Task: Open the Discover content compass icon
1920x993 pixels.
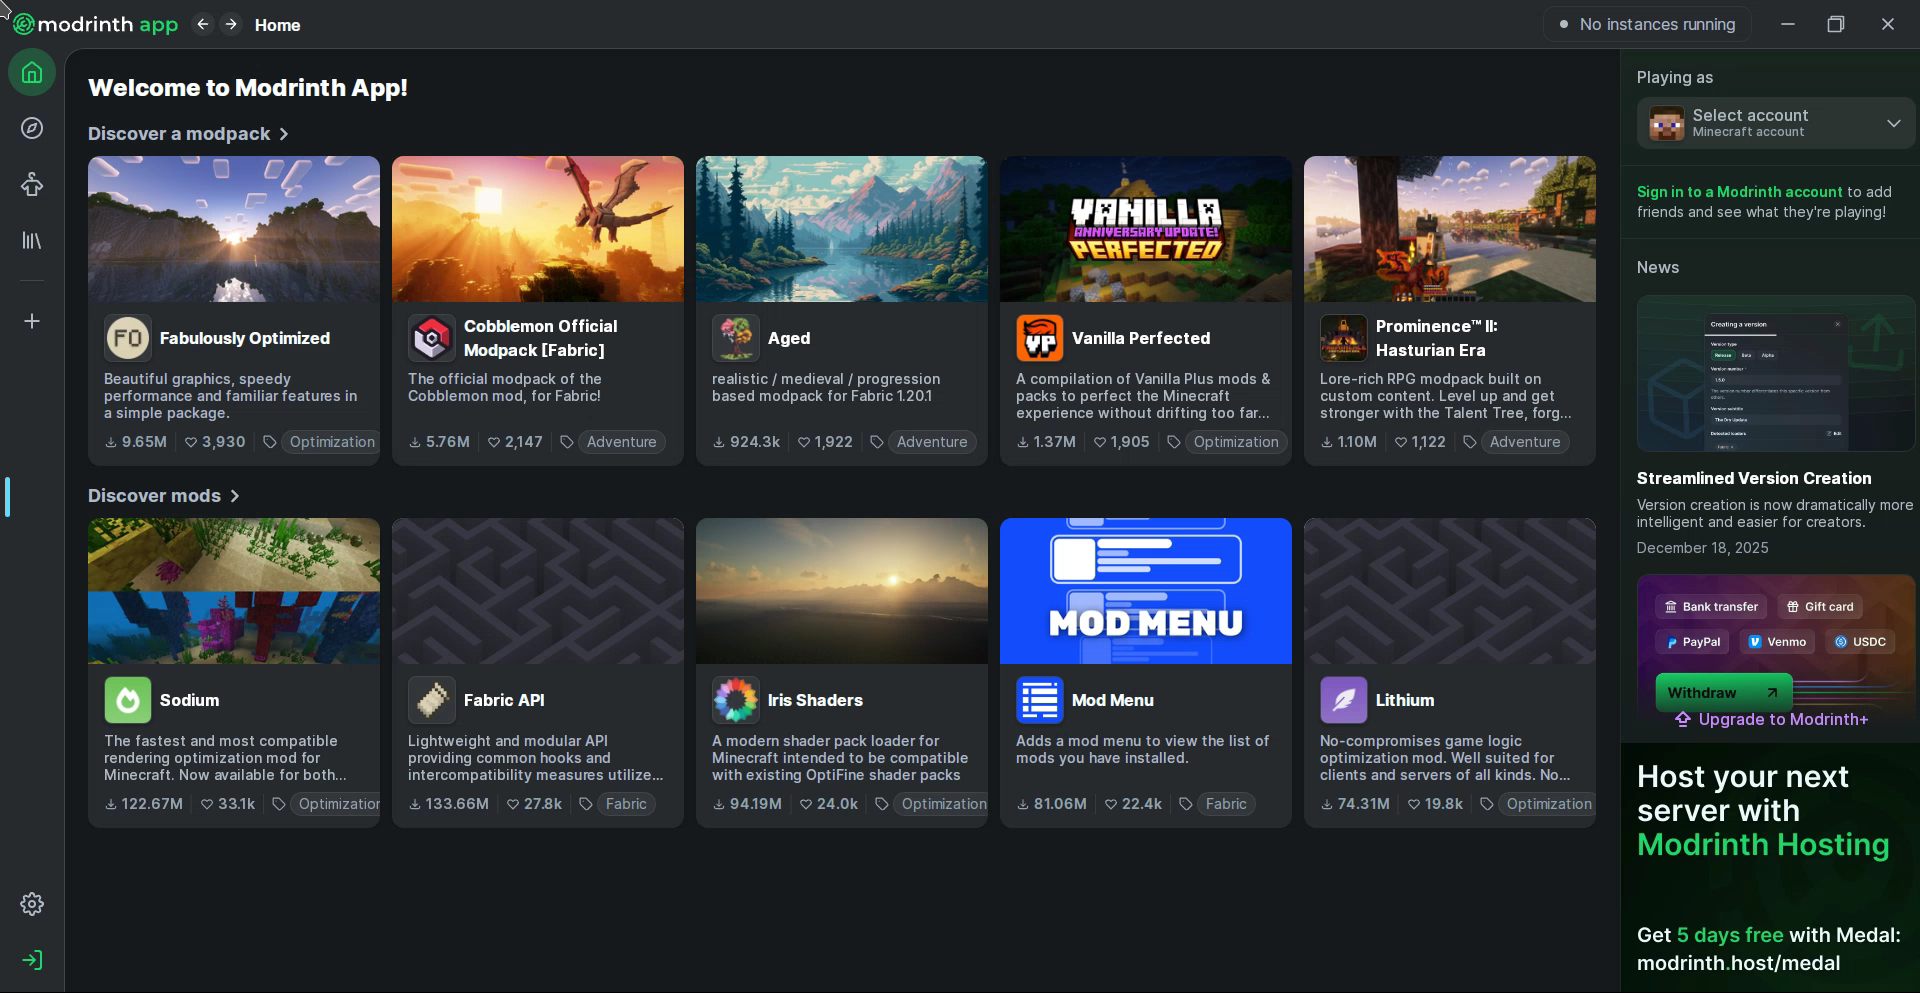Action: tap(32, 128)
